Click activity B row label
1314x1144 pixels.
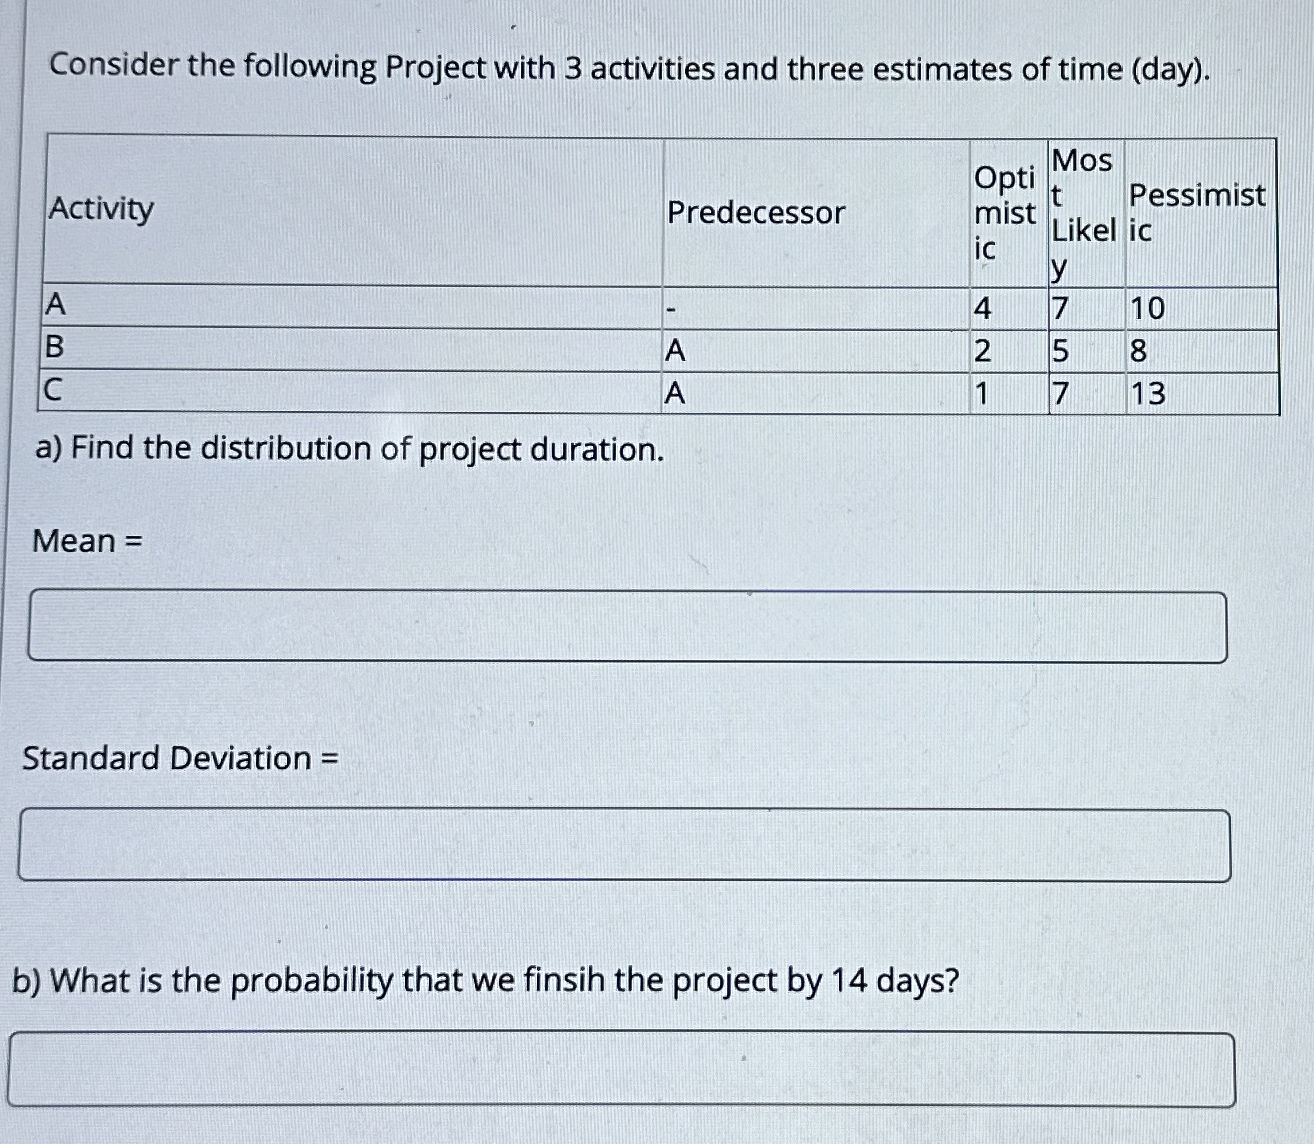click(x=54, y=349)
